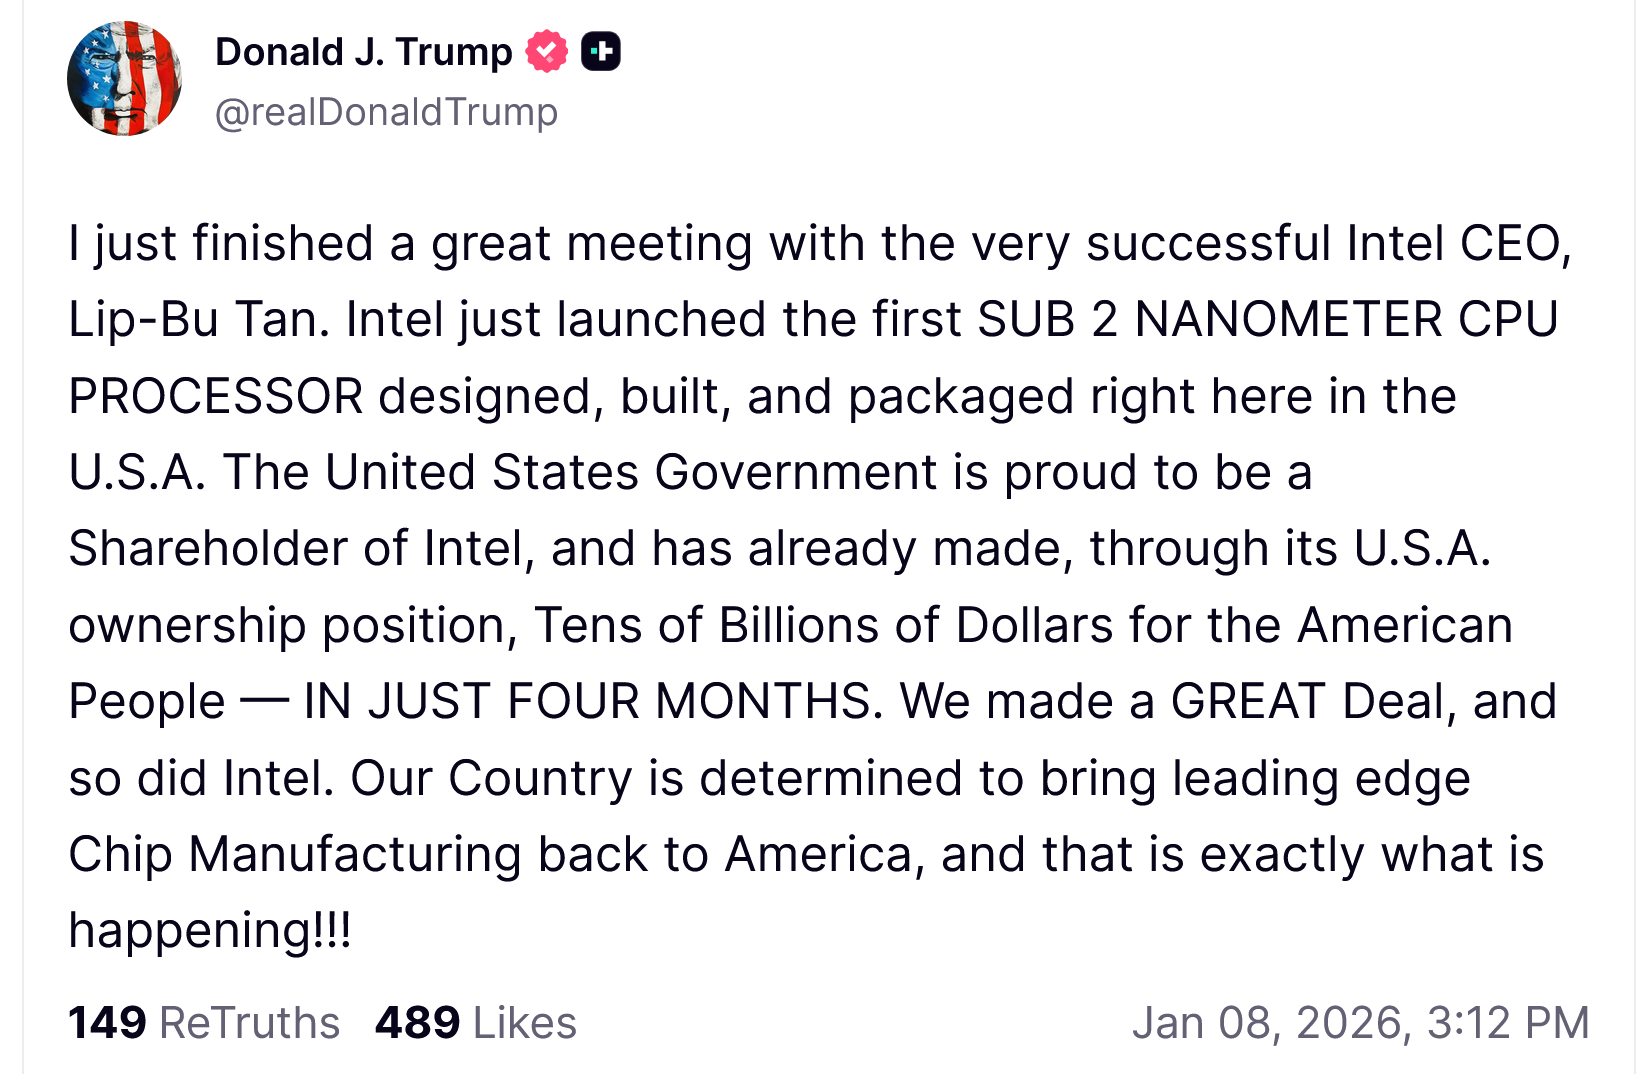Open Donald J. Trump's profile avatar

tap(124, 79)
